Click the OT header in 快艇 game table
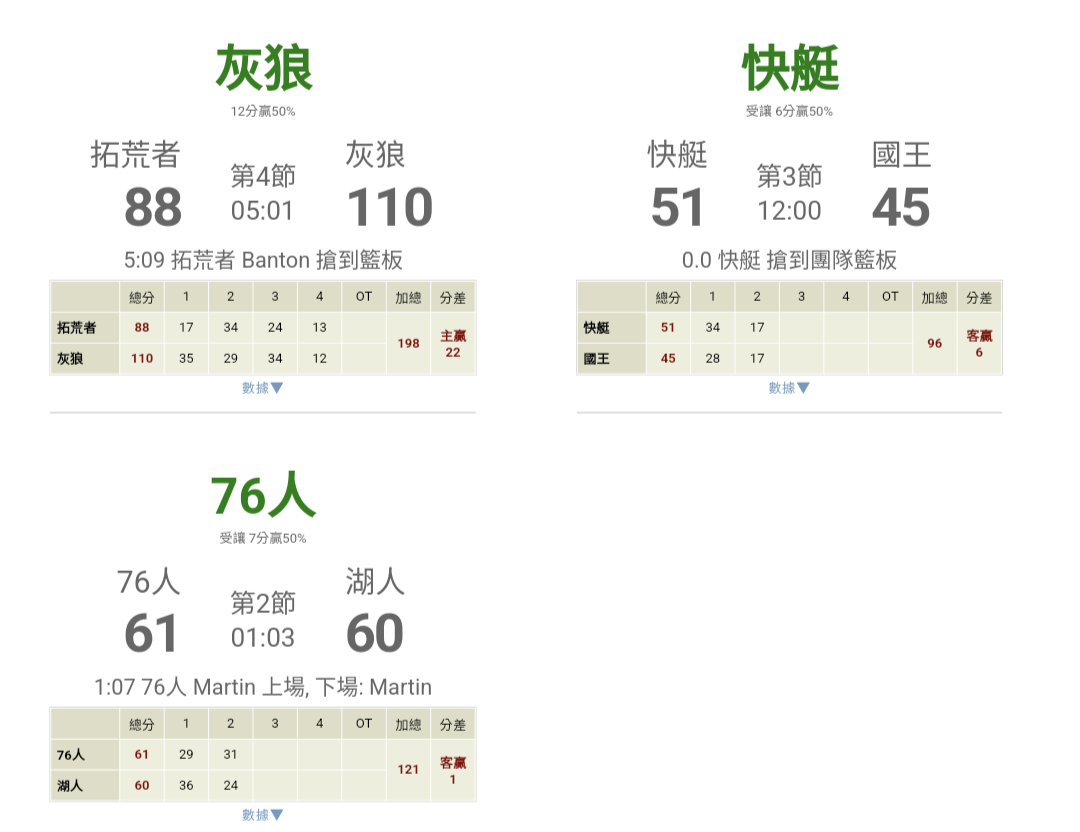This screenshot has width=1080, height=832. 890,297
